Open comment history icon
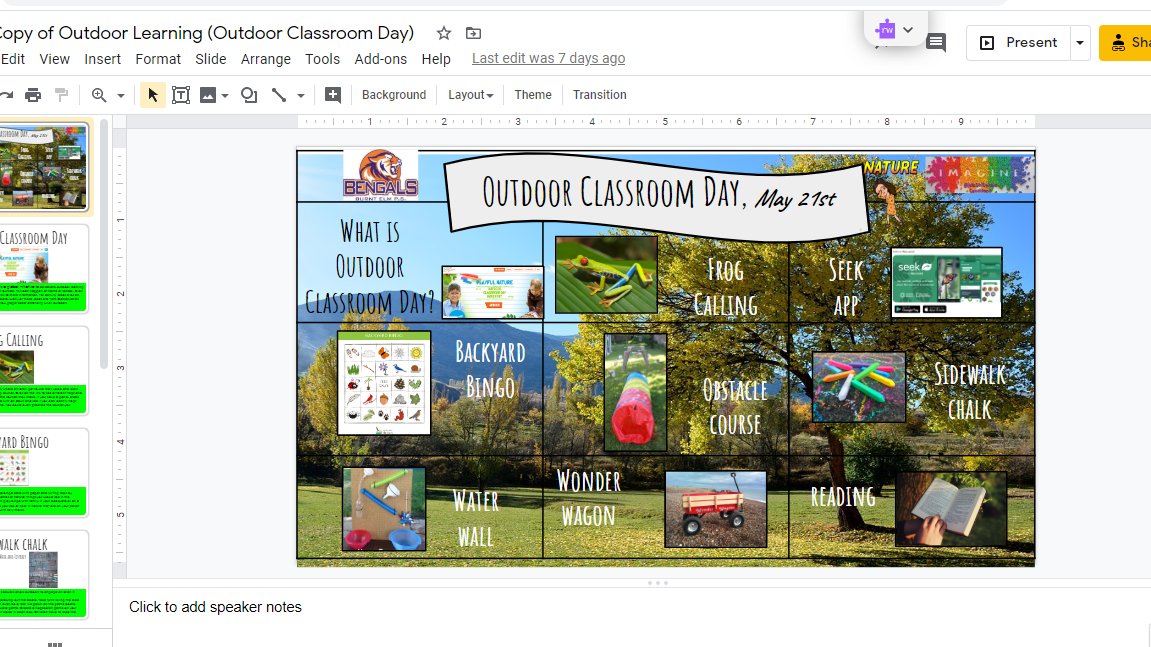 click(x=936, y=43)
